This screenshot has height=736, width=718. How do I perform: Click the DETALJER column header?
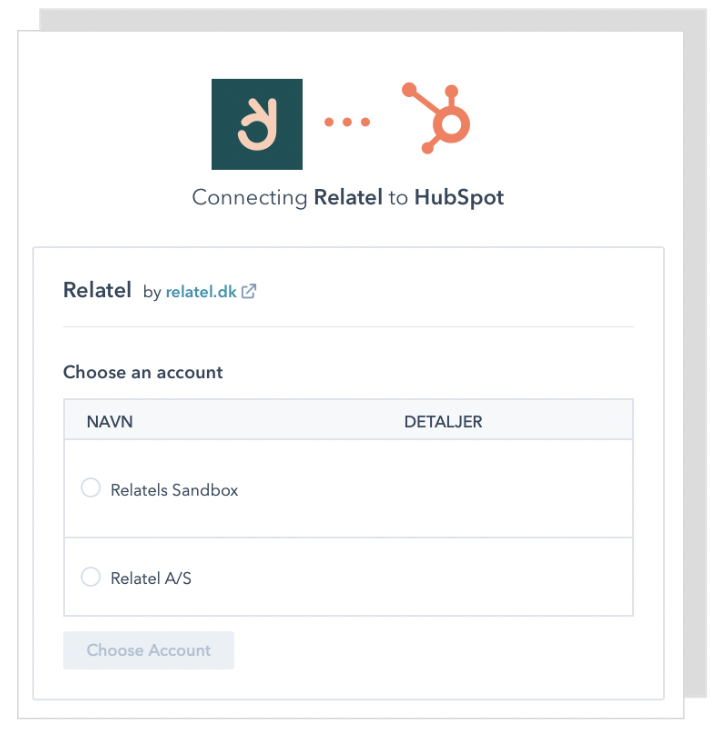[443, 422]
